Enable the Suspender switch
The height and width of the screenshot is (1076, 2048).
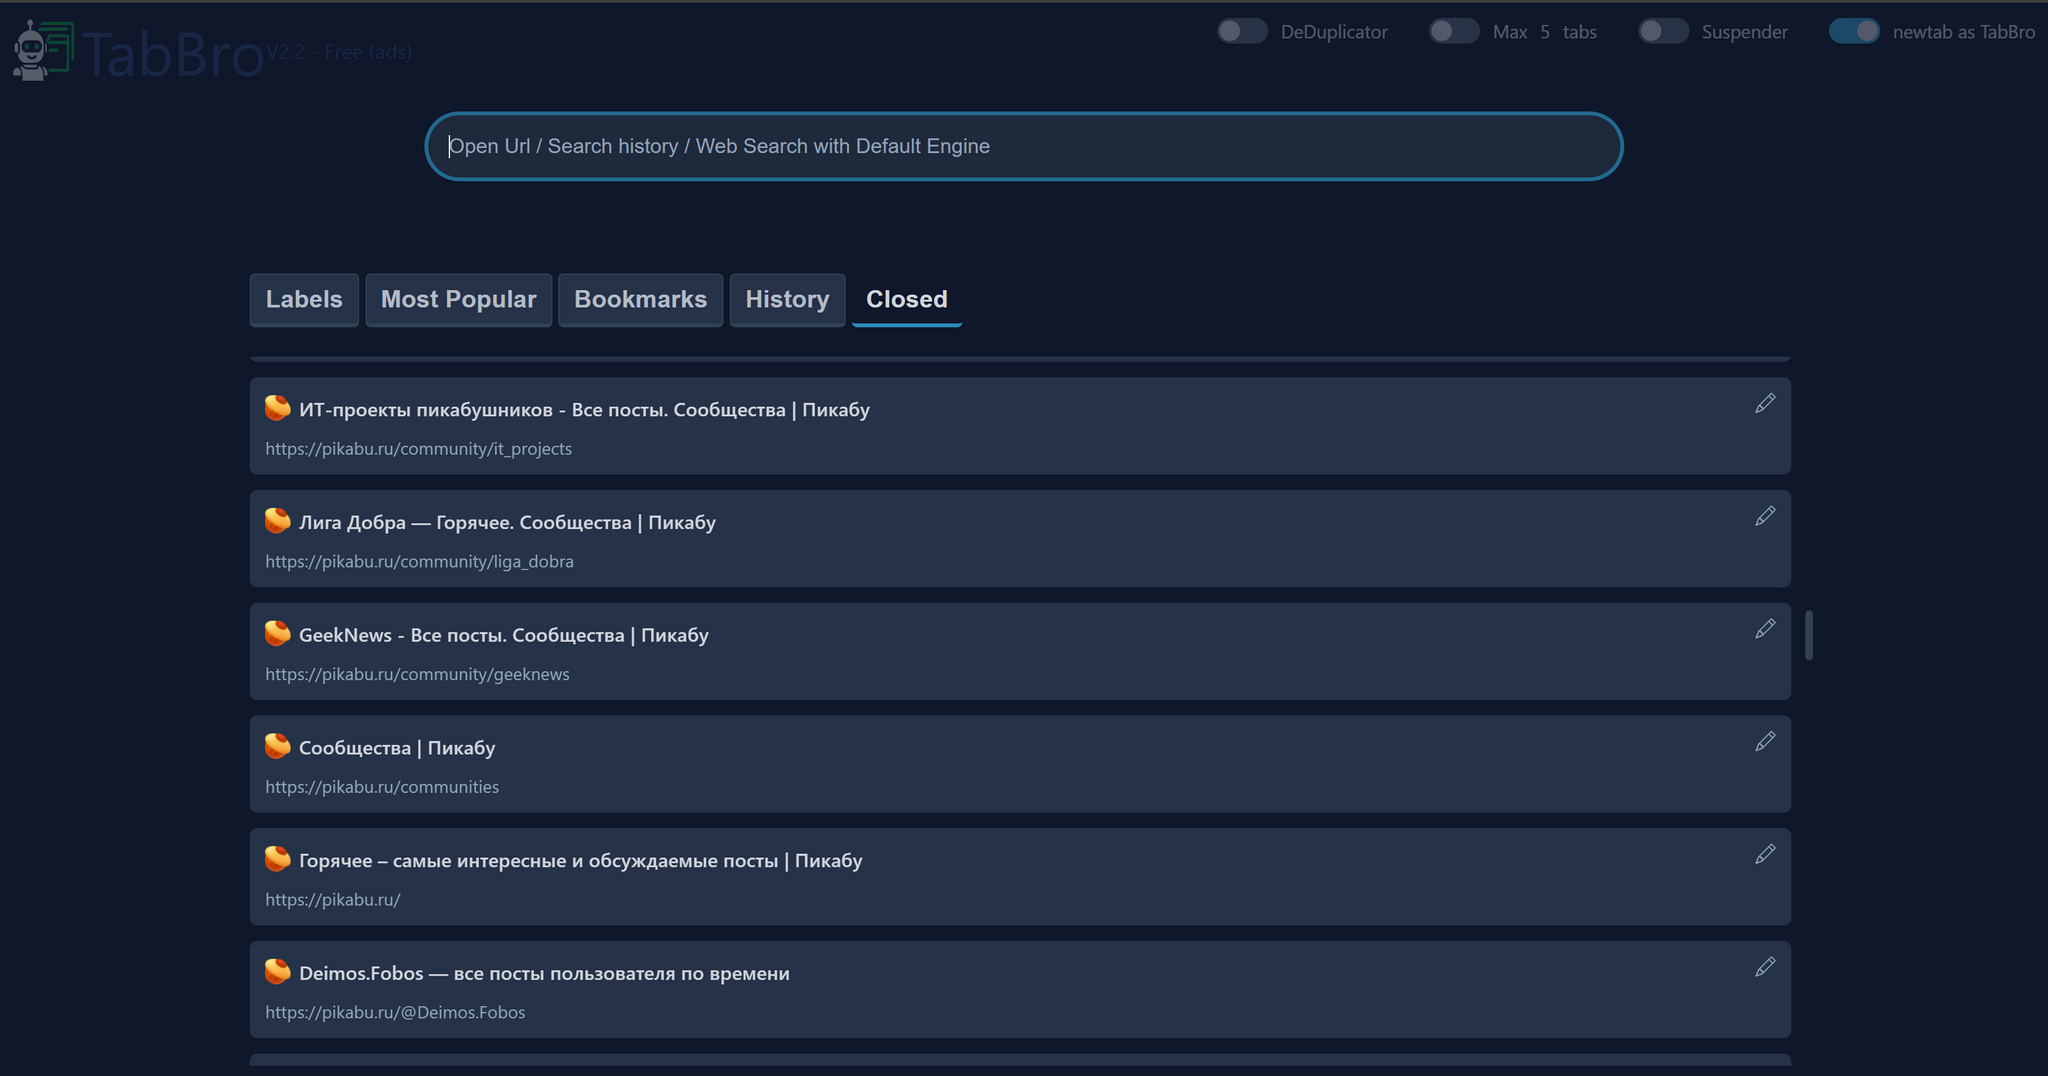tap(1664, 31)
